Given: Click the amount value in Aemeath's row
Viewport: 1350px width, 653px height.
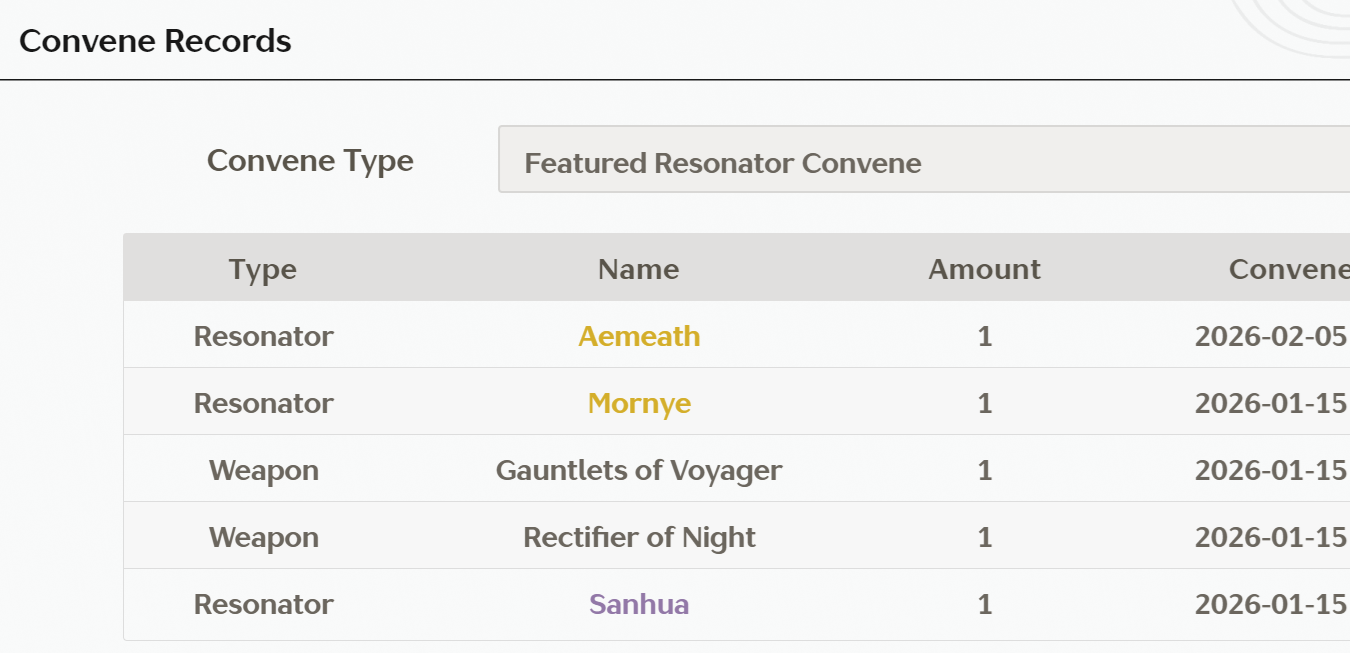Looking at the screenshot, I should tap(985, 336).
